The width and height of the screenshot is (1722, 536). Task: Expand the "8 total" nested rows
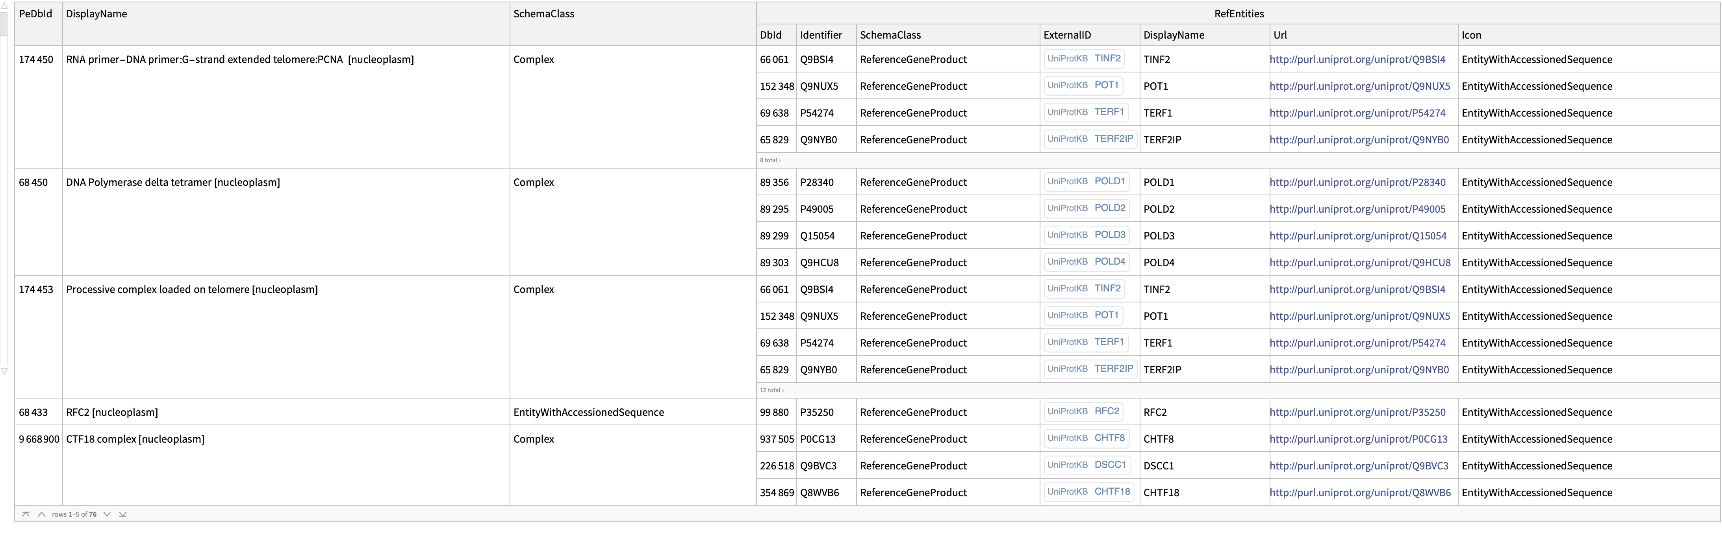click(769, 160)
